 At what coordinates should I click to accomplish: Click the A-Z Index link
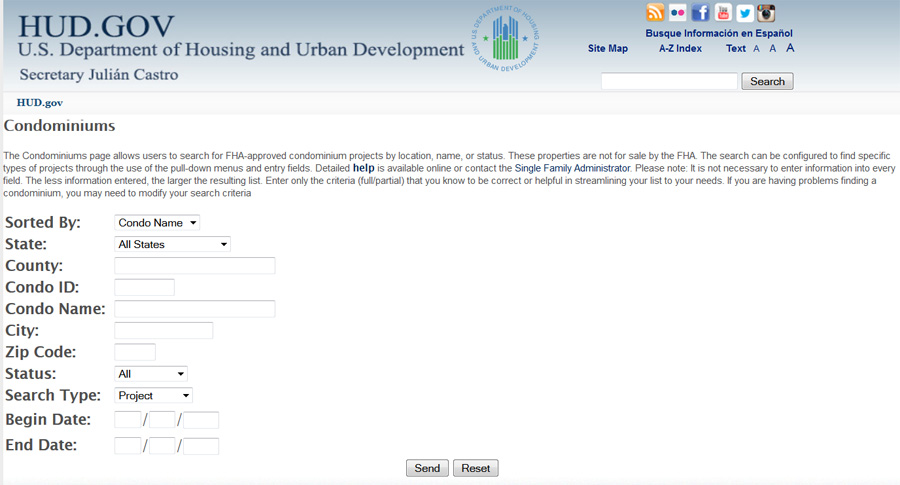(x=680, y=49)
